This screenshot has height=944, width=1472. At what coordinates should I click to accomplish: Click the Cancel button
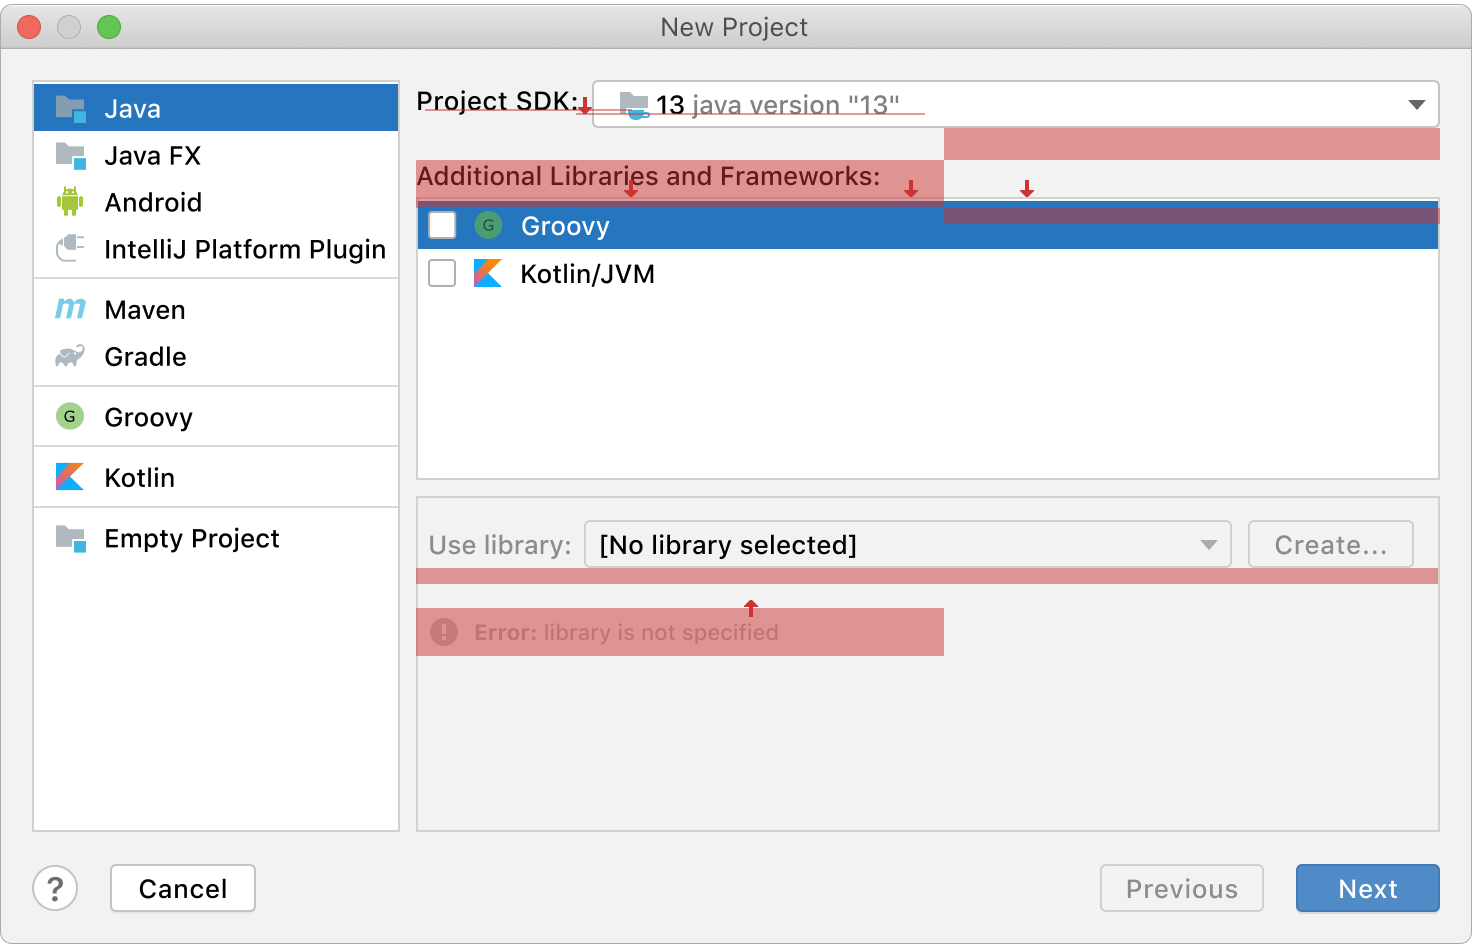(x=183, y=888)
